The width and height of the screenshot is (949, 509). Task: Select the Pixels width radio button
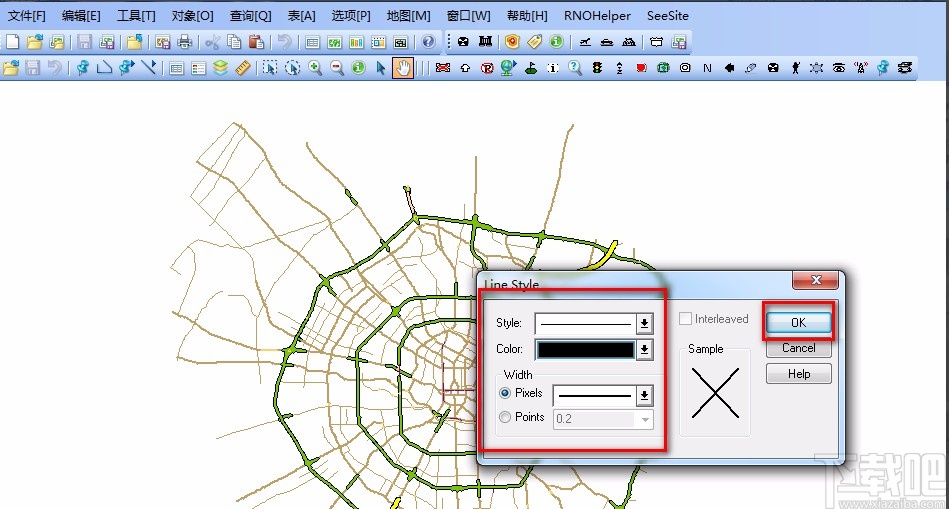[x=505, y=393]
